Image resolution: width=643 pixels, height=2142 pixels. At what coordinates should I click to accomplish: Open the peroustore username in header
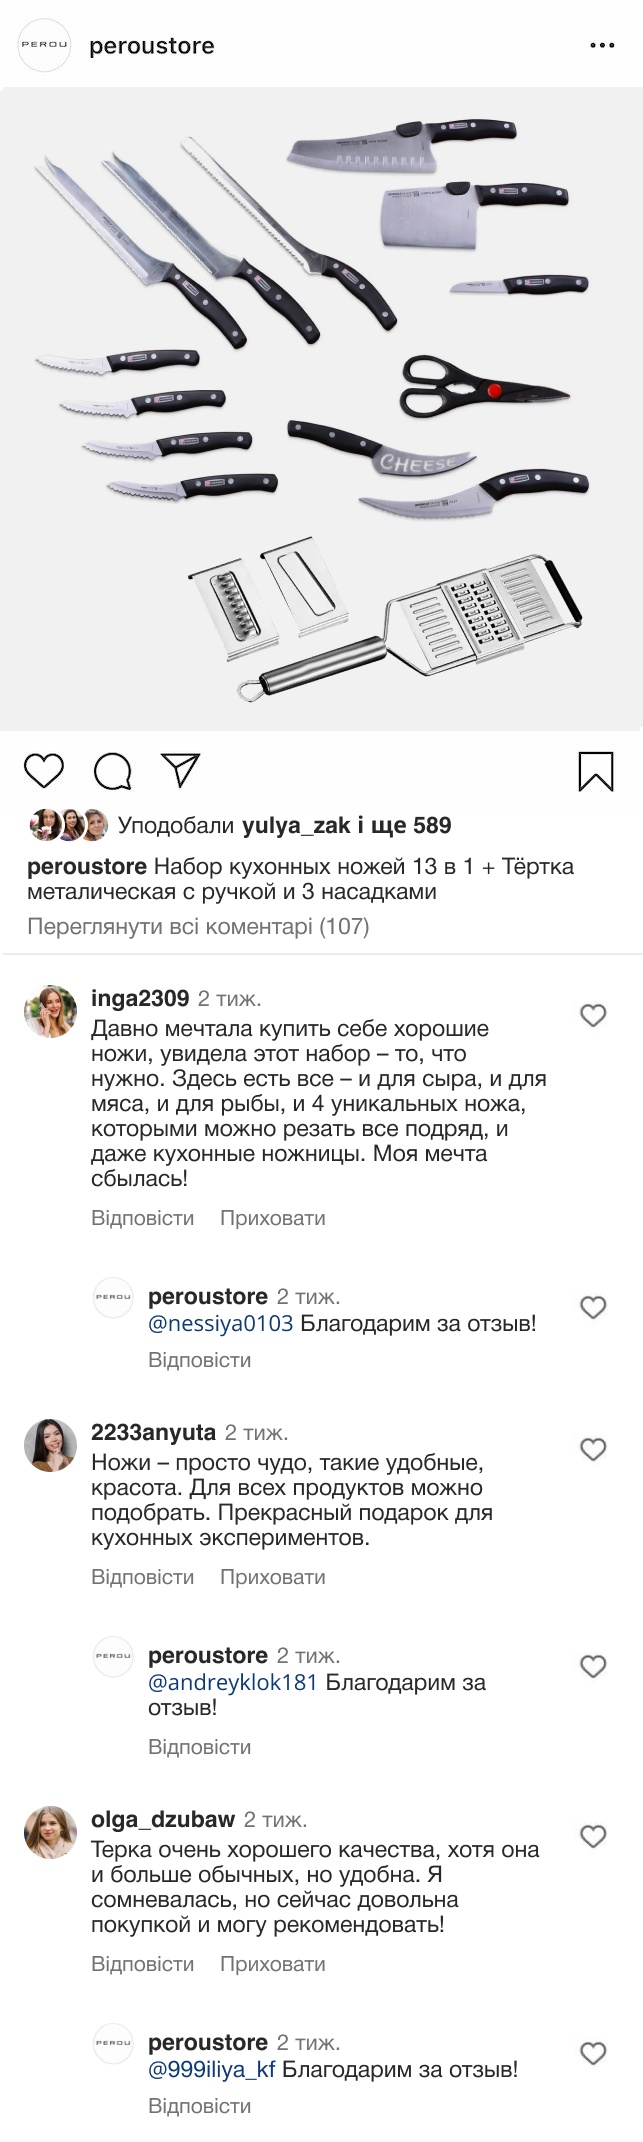click(x=152, y=46)
